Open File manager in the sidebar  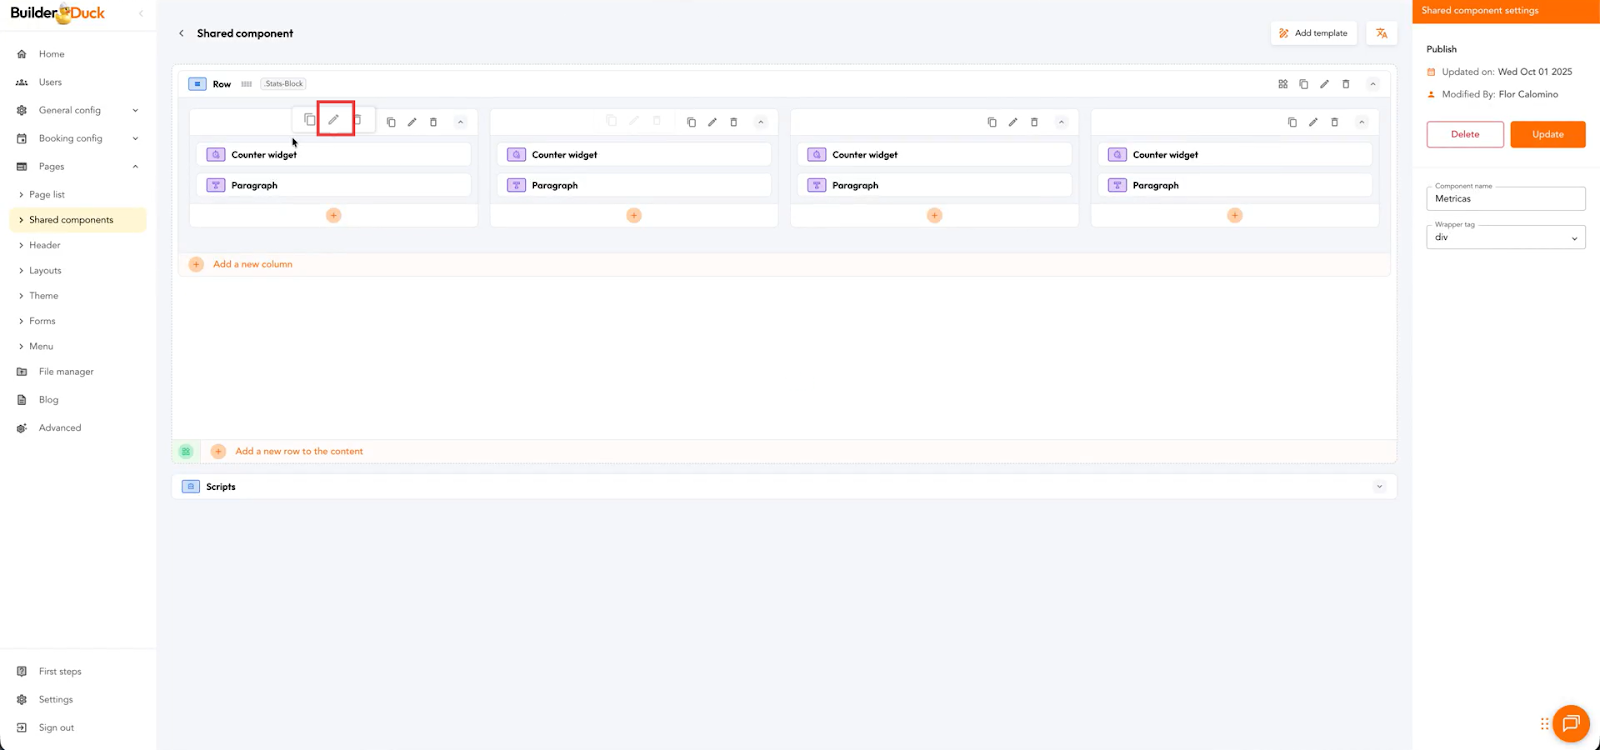click(66, 371)
